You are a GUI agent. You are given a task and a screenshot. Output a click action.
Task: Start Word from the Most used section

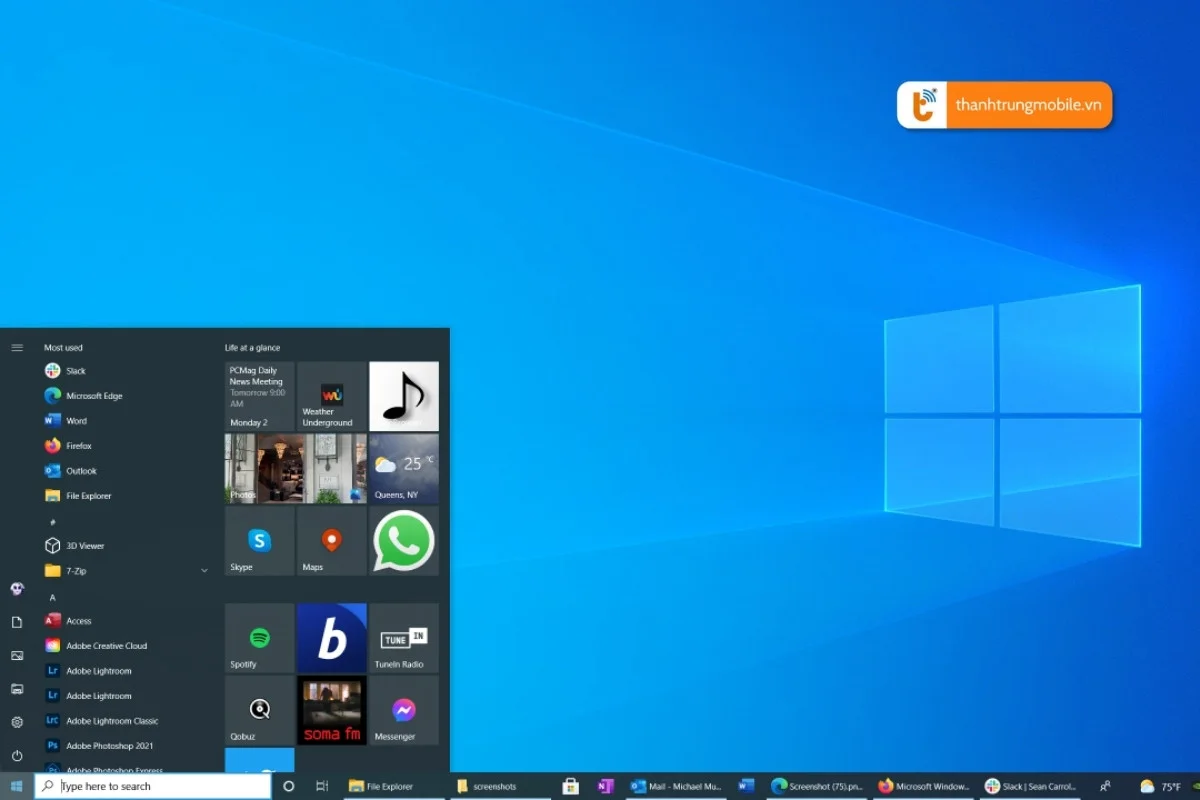76,420
